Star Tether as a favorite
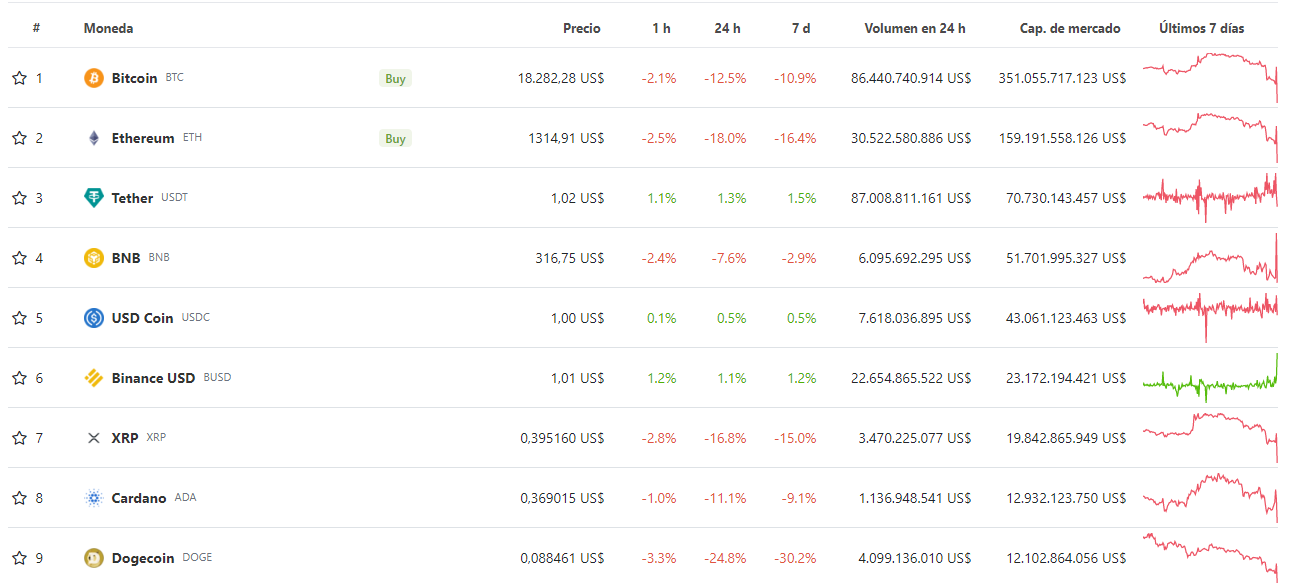The image size is (1308, 584). coord(19,198)
